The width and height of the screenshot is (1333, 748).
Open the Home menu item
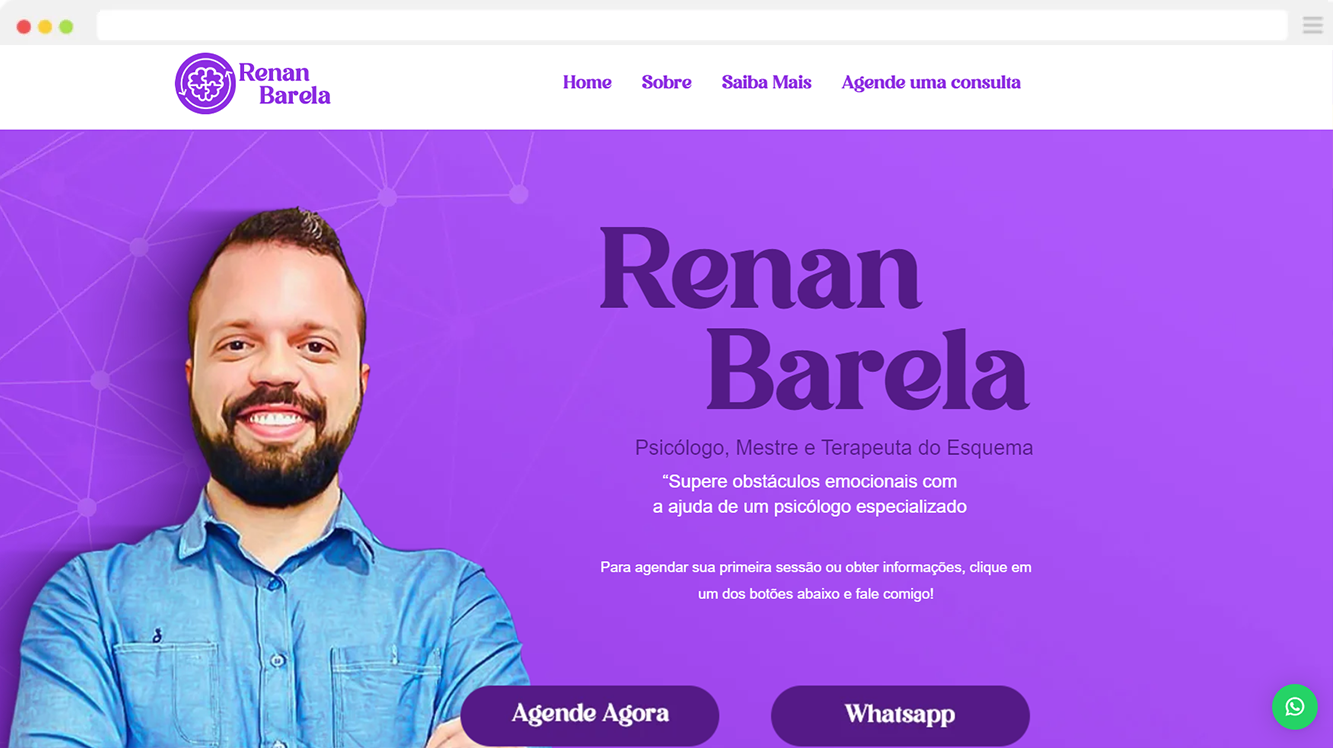coord(587,83)
